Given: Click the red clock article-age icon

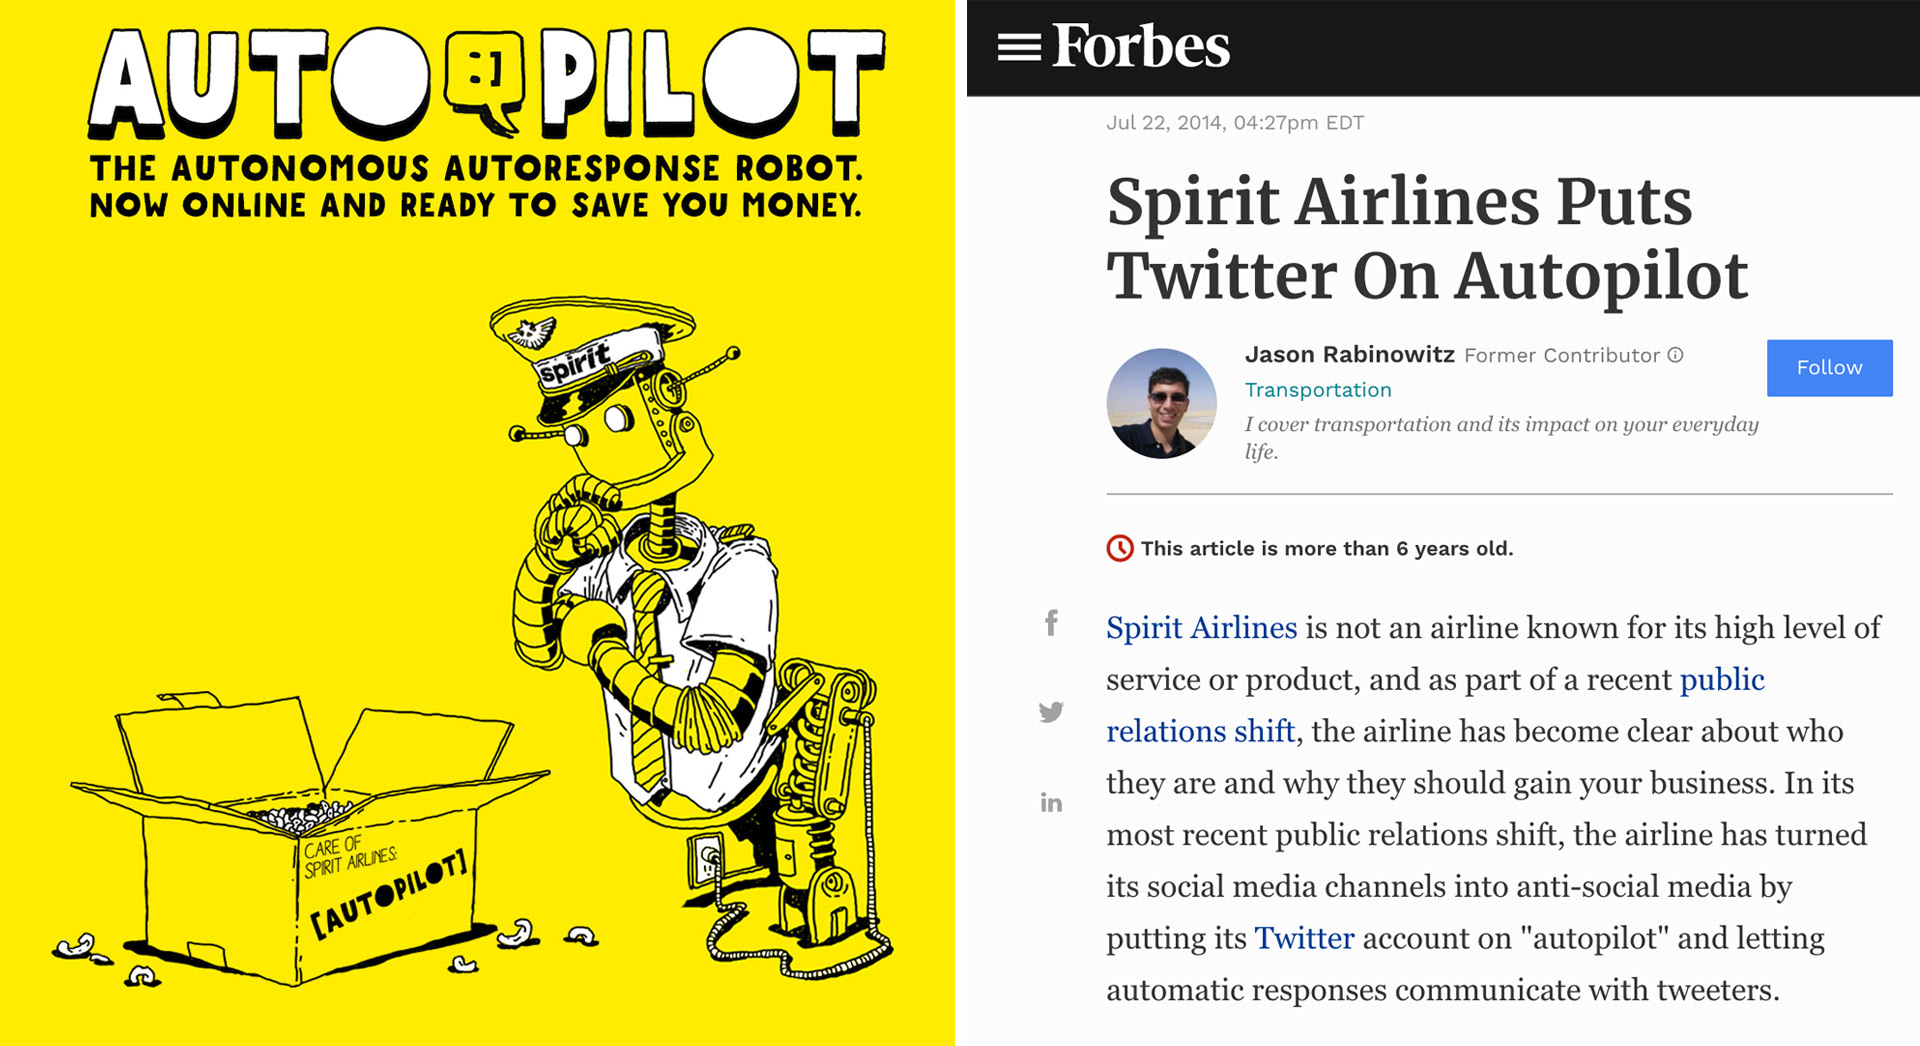Looking at the screenshot, I should click(x=1120, y=548).
